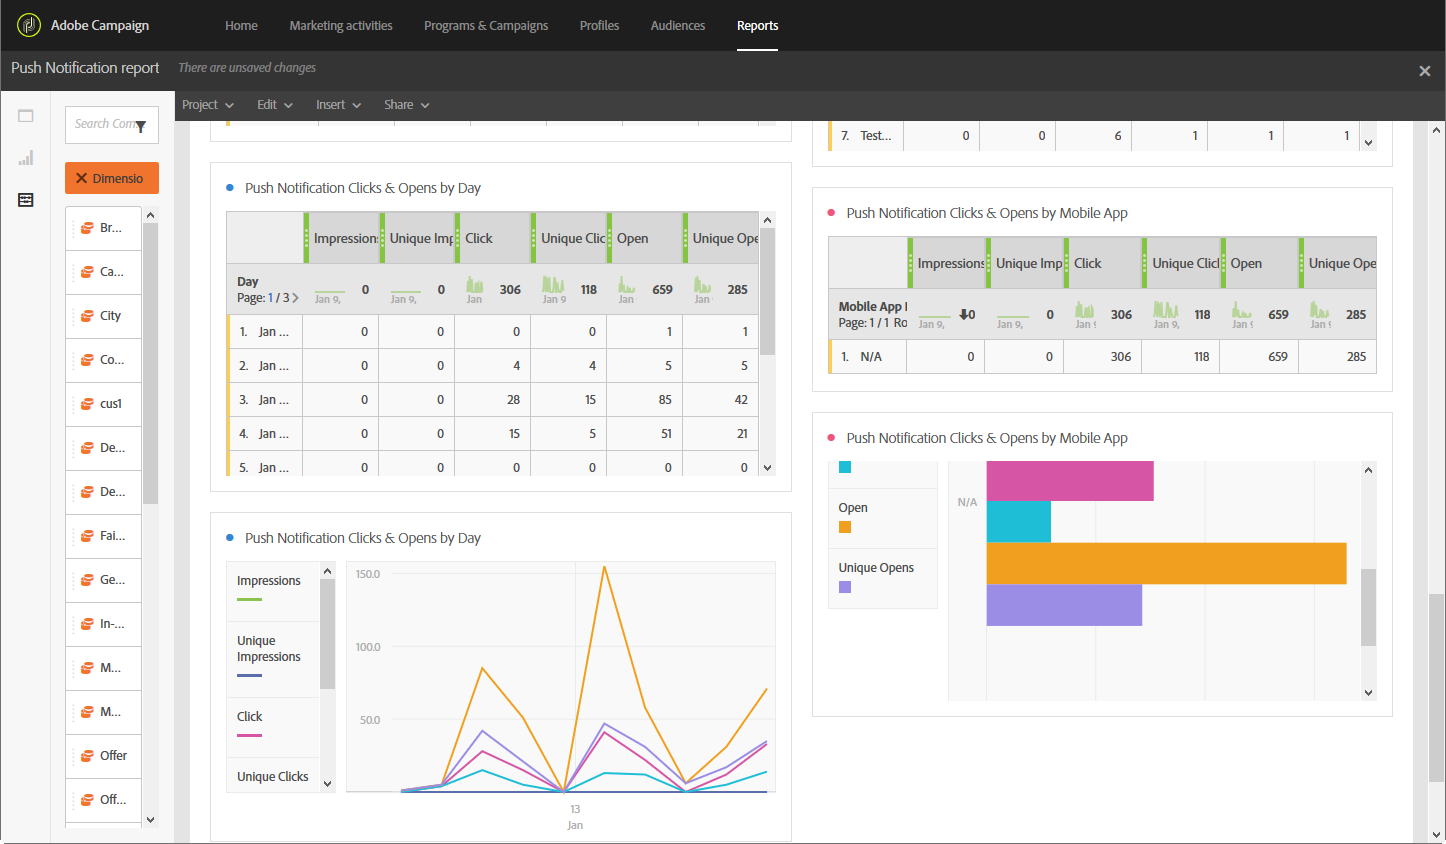Click the Unique Clicks sparkline in by Day table
The width and height of the screenshot is (1446, 844).
coord(553,285)
